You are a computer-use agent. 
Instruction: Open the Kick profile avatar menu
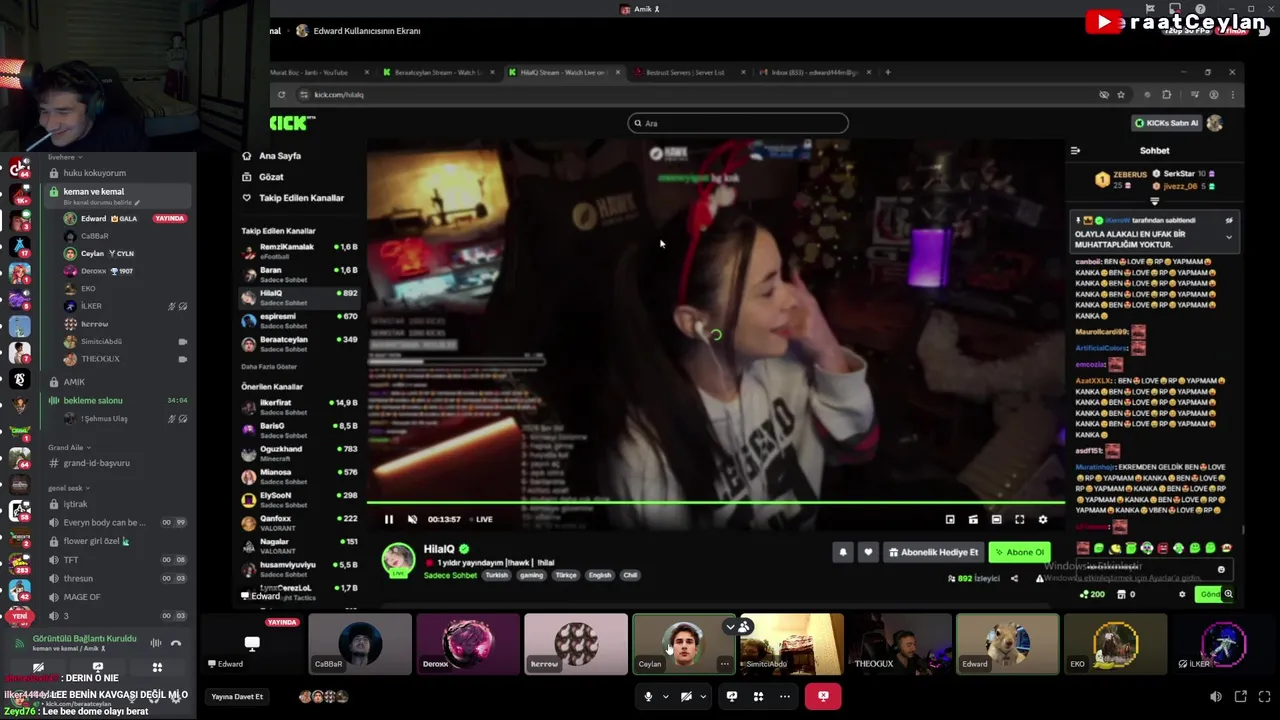coord(1215,123)
